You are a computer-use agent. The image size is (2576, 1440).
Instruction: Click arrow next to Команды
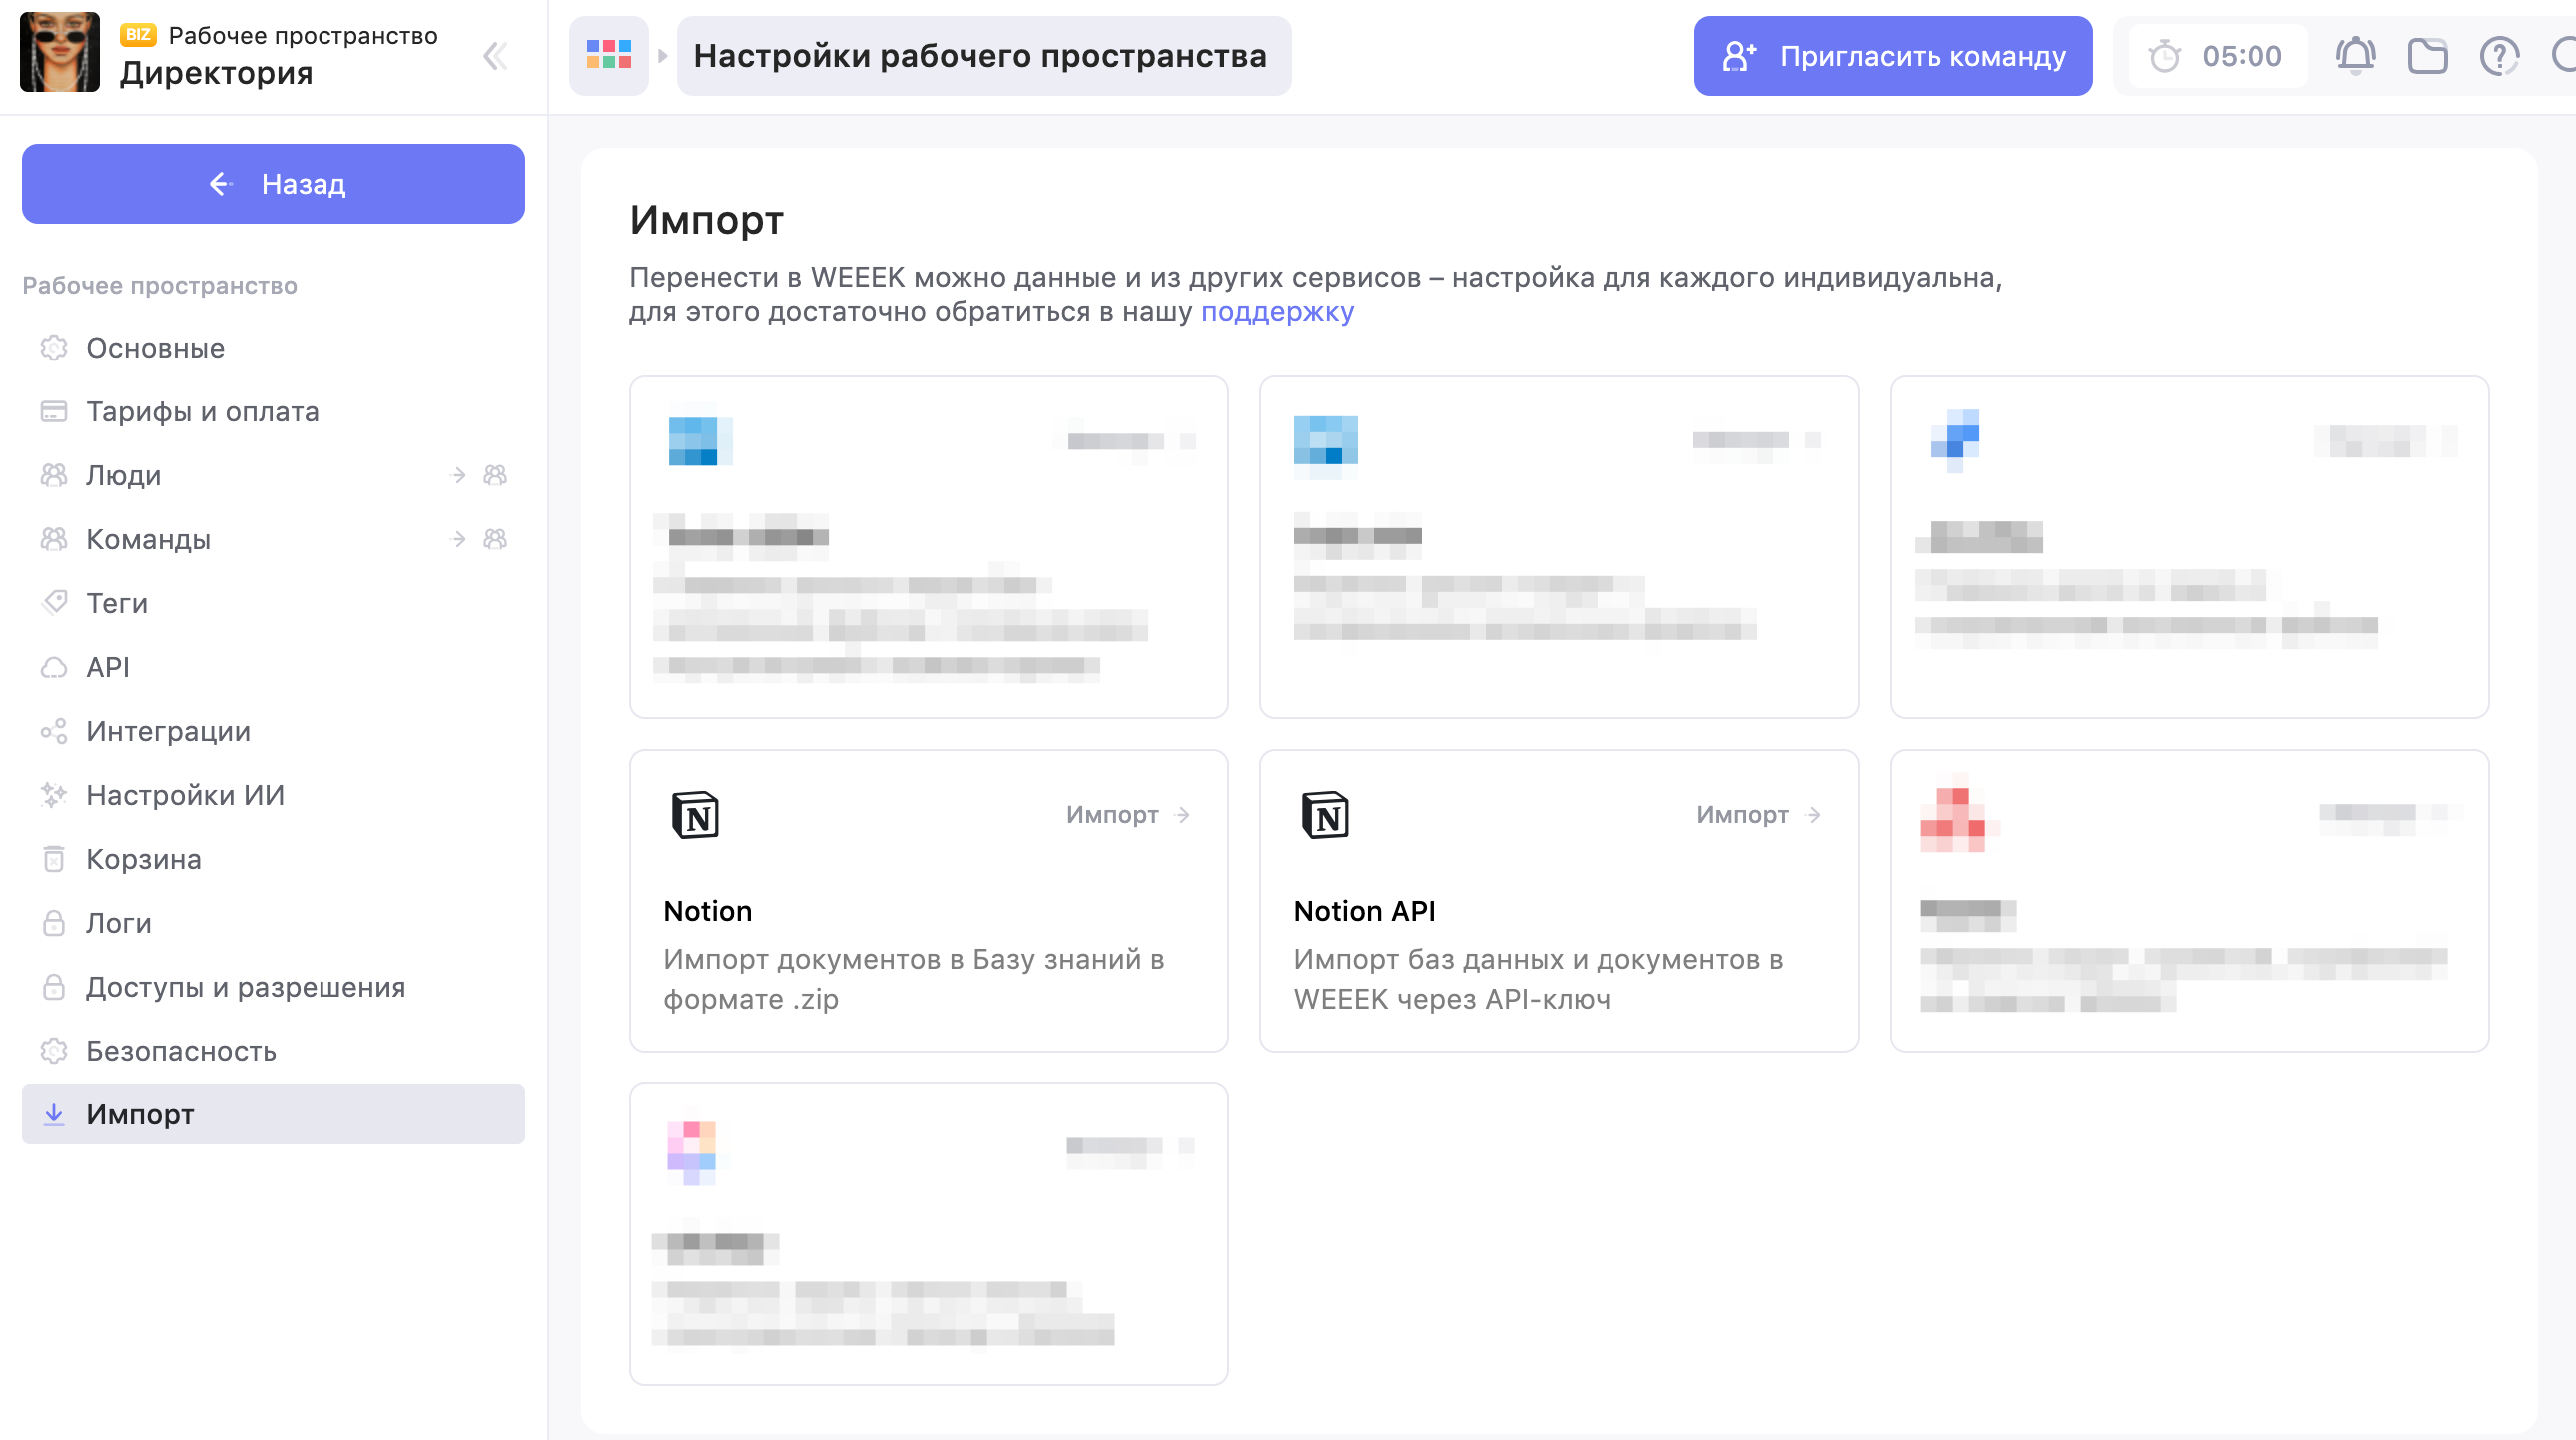click(459, 540)
